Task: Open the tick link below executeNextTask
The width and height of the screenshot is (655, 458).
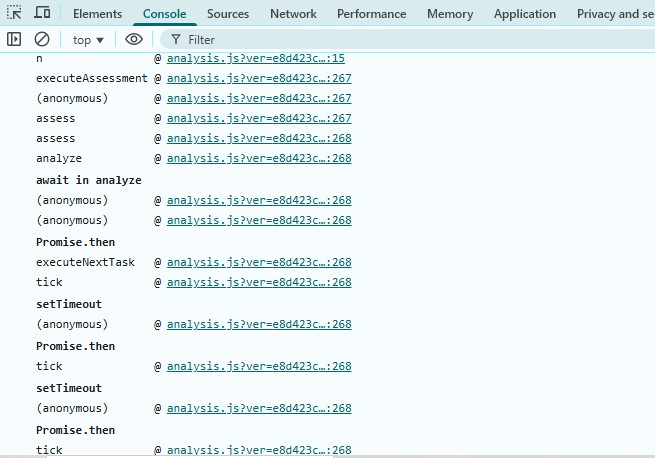Action: (x=259, y=282)
